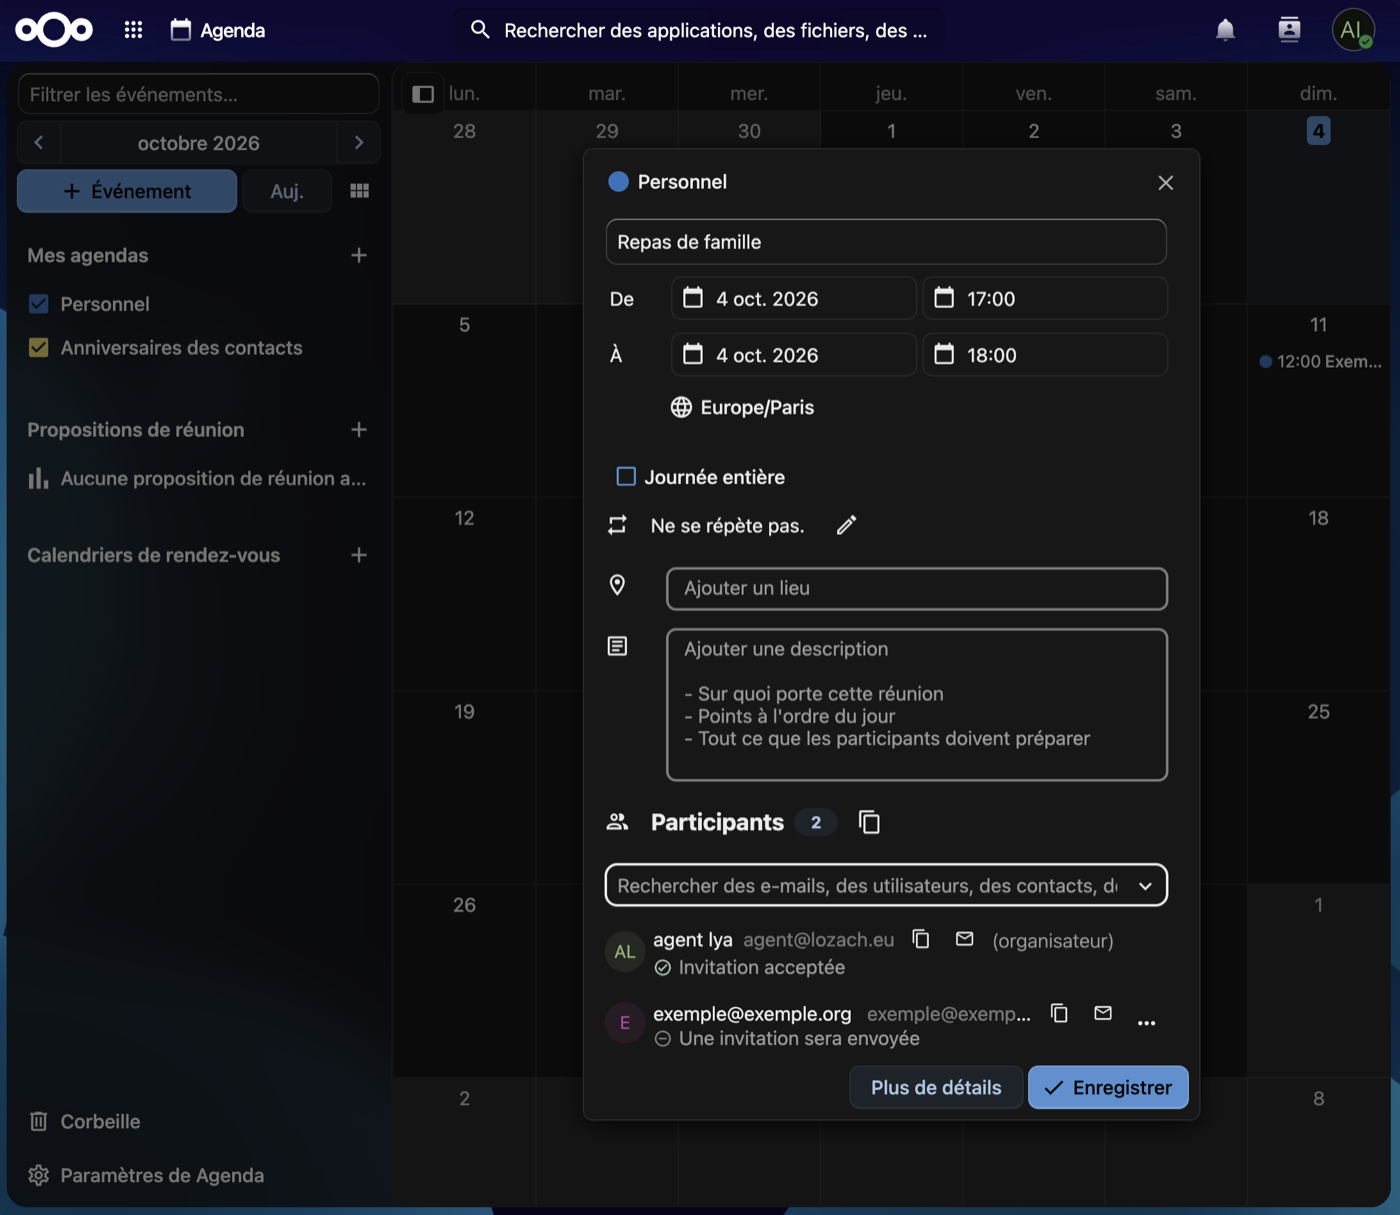Toggle Personnel calendar visibility checkbox
Image resolution: width=1400 pixels, height=1215 pixels.
pyautogui.click(x=39, y=304)
